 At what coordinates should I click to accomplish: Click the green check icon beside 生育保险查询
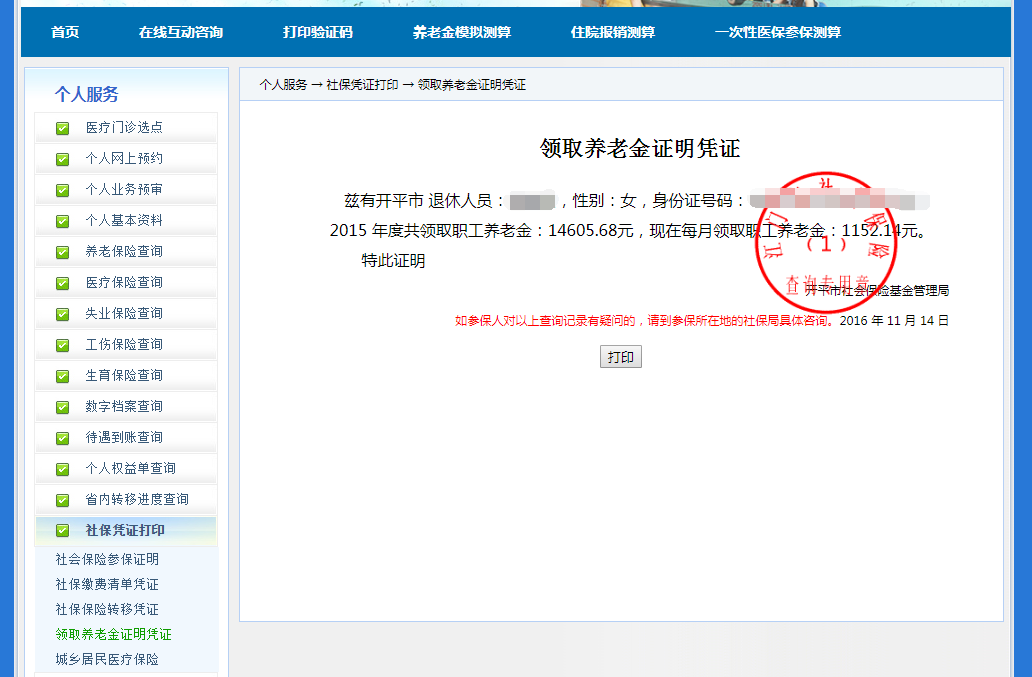pyautogui.click(x=63, y=376)
